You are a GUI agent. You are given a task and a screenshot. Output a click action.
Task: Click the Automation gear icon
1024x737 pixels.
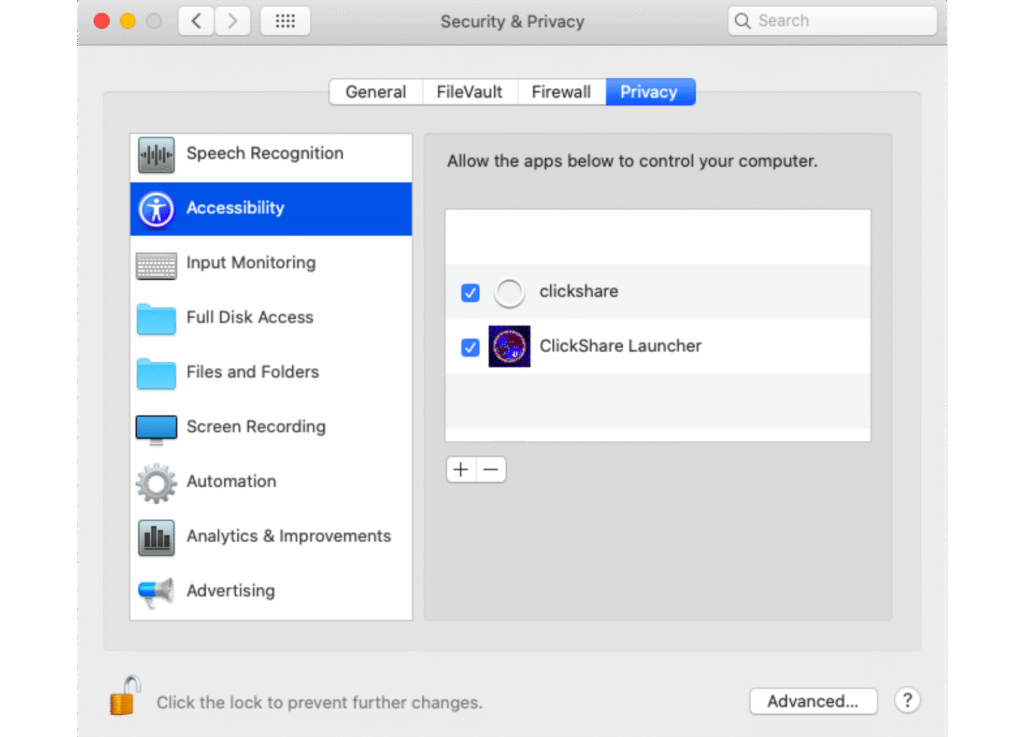coord(156,483)
